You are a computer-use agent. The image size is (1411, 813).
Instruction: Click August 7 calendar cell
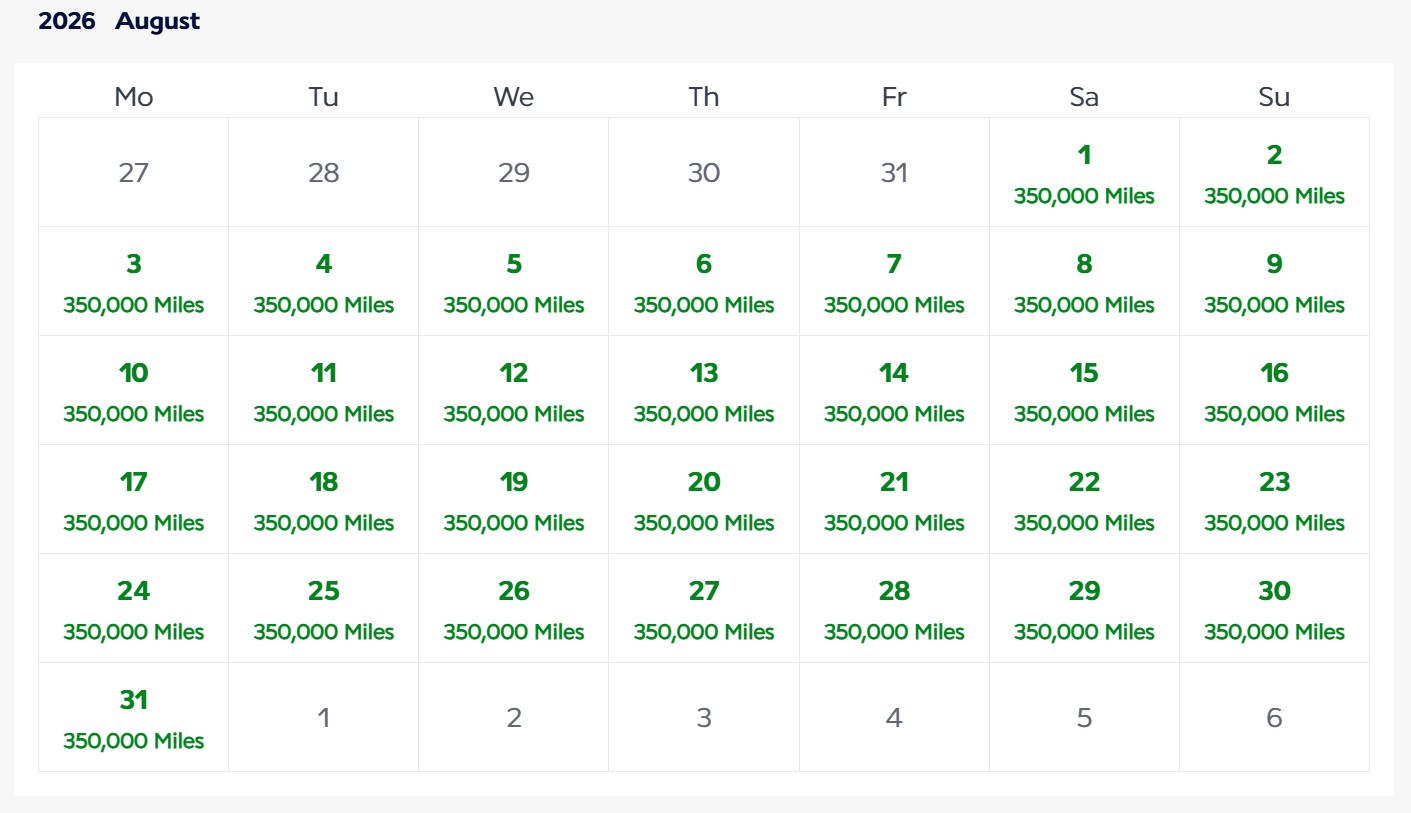tap(894, 282)
